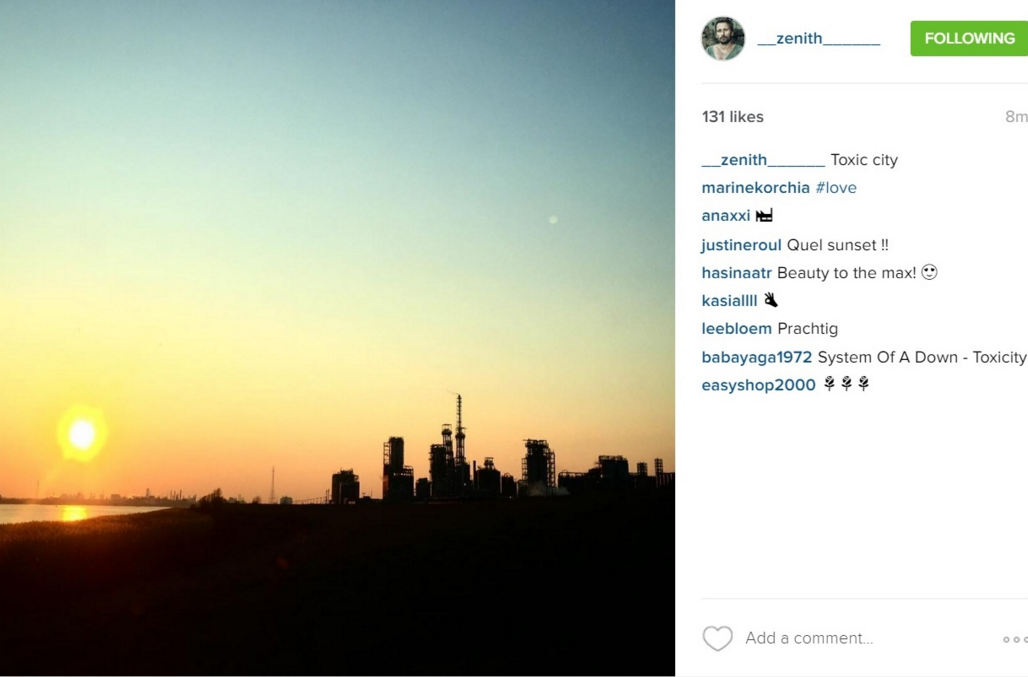Screen dimensions: 1028x677
Task: View the 131 likes list
Action: coord(732,117)
